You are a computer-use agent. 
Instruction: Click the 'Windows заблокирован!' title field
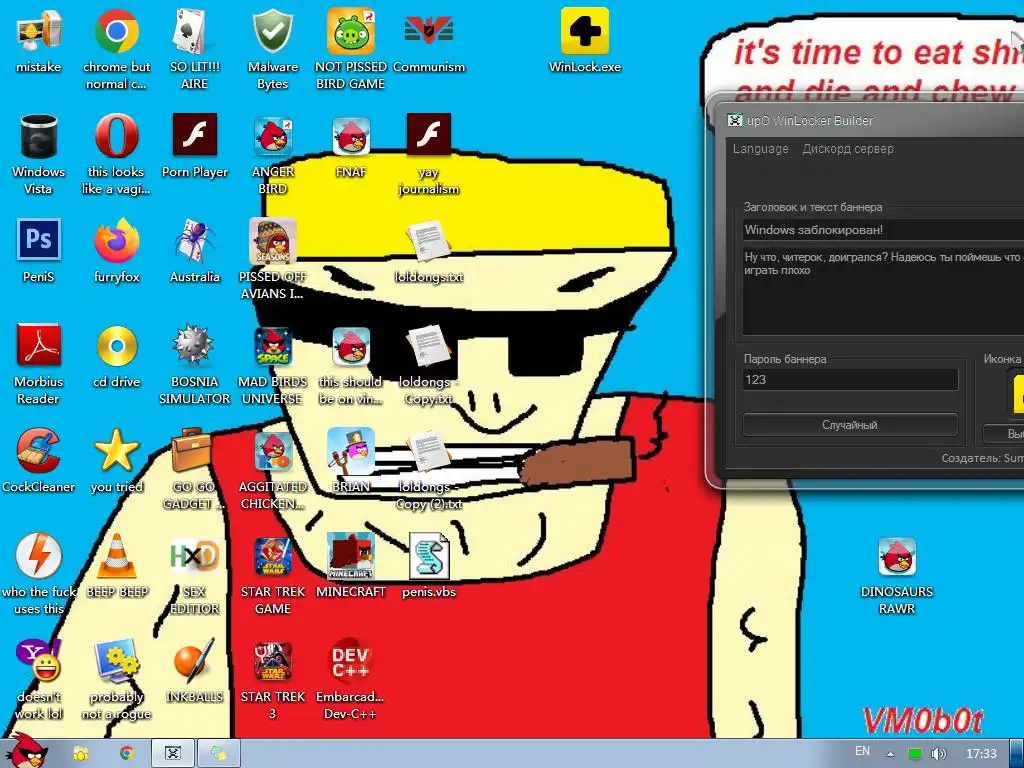click(x=883, y=230)
